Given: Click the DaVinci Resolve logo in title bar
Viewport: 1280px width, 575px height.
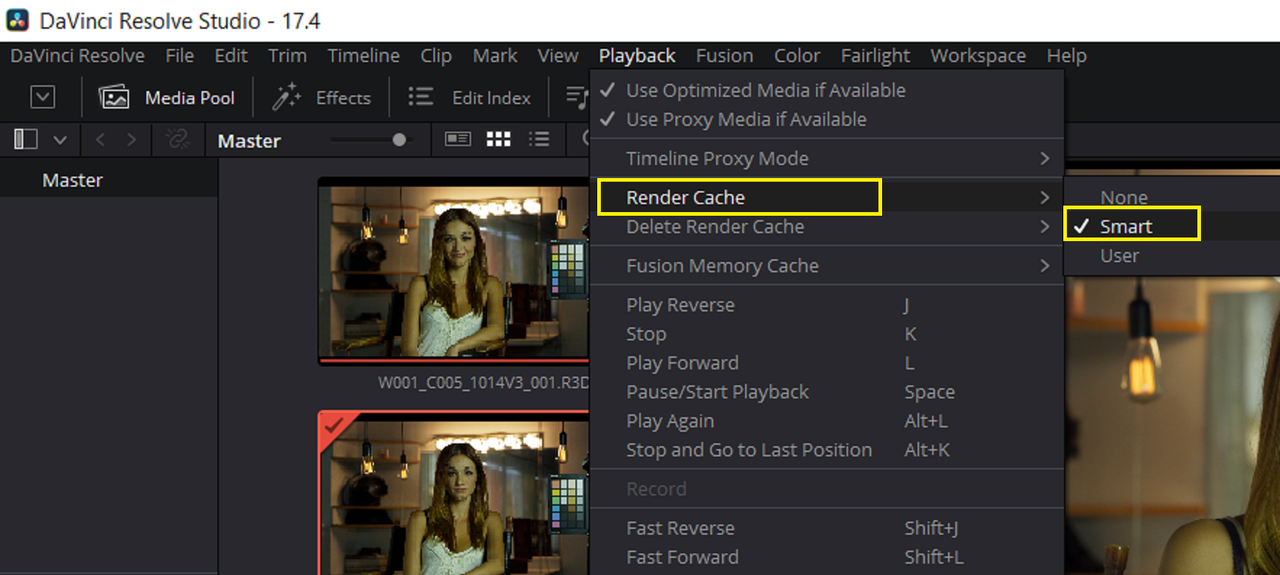Looking at the screenshot, I should (x=17, y=20).
